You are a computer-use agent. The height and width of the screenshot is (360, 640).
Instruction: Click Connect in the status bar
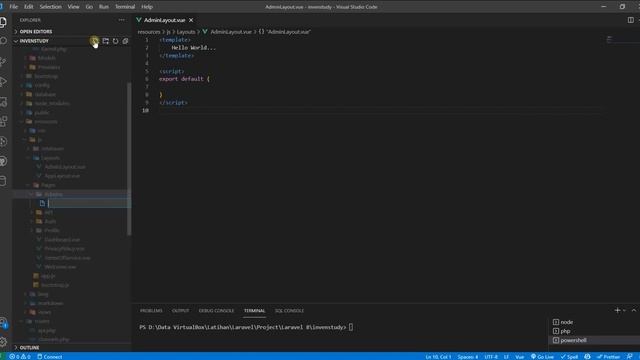click(x=50, y=356)
